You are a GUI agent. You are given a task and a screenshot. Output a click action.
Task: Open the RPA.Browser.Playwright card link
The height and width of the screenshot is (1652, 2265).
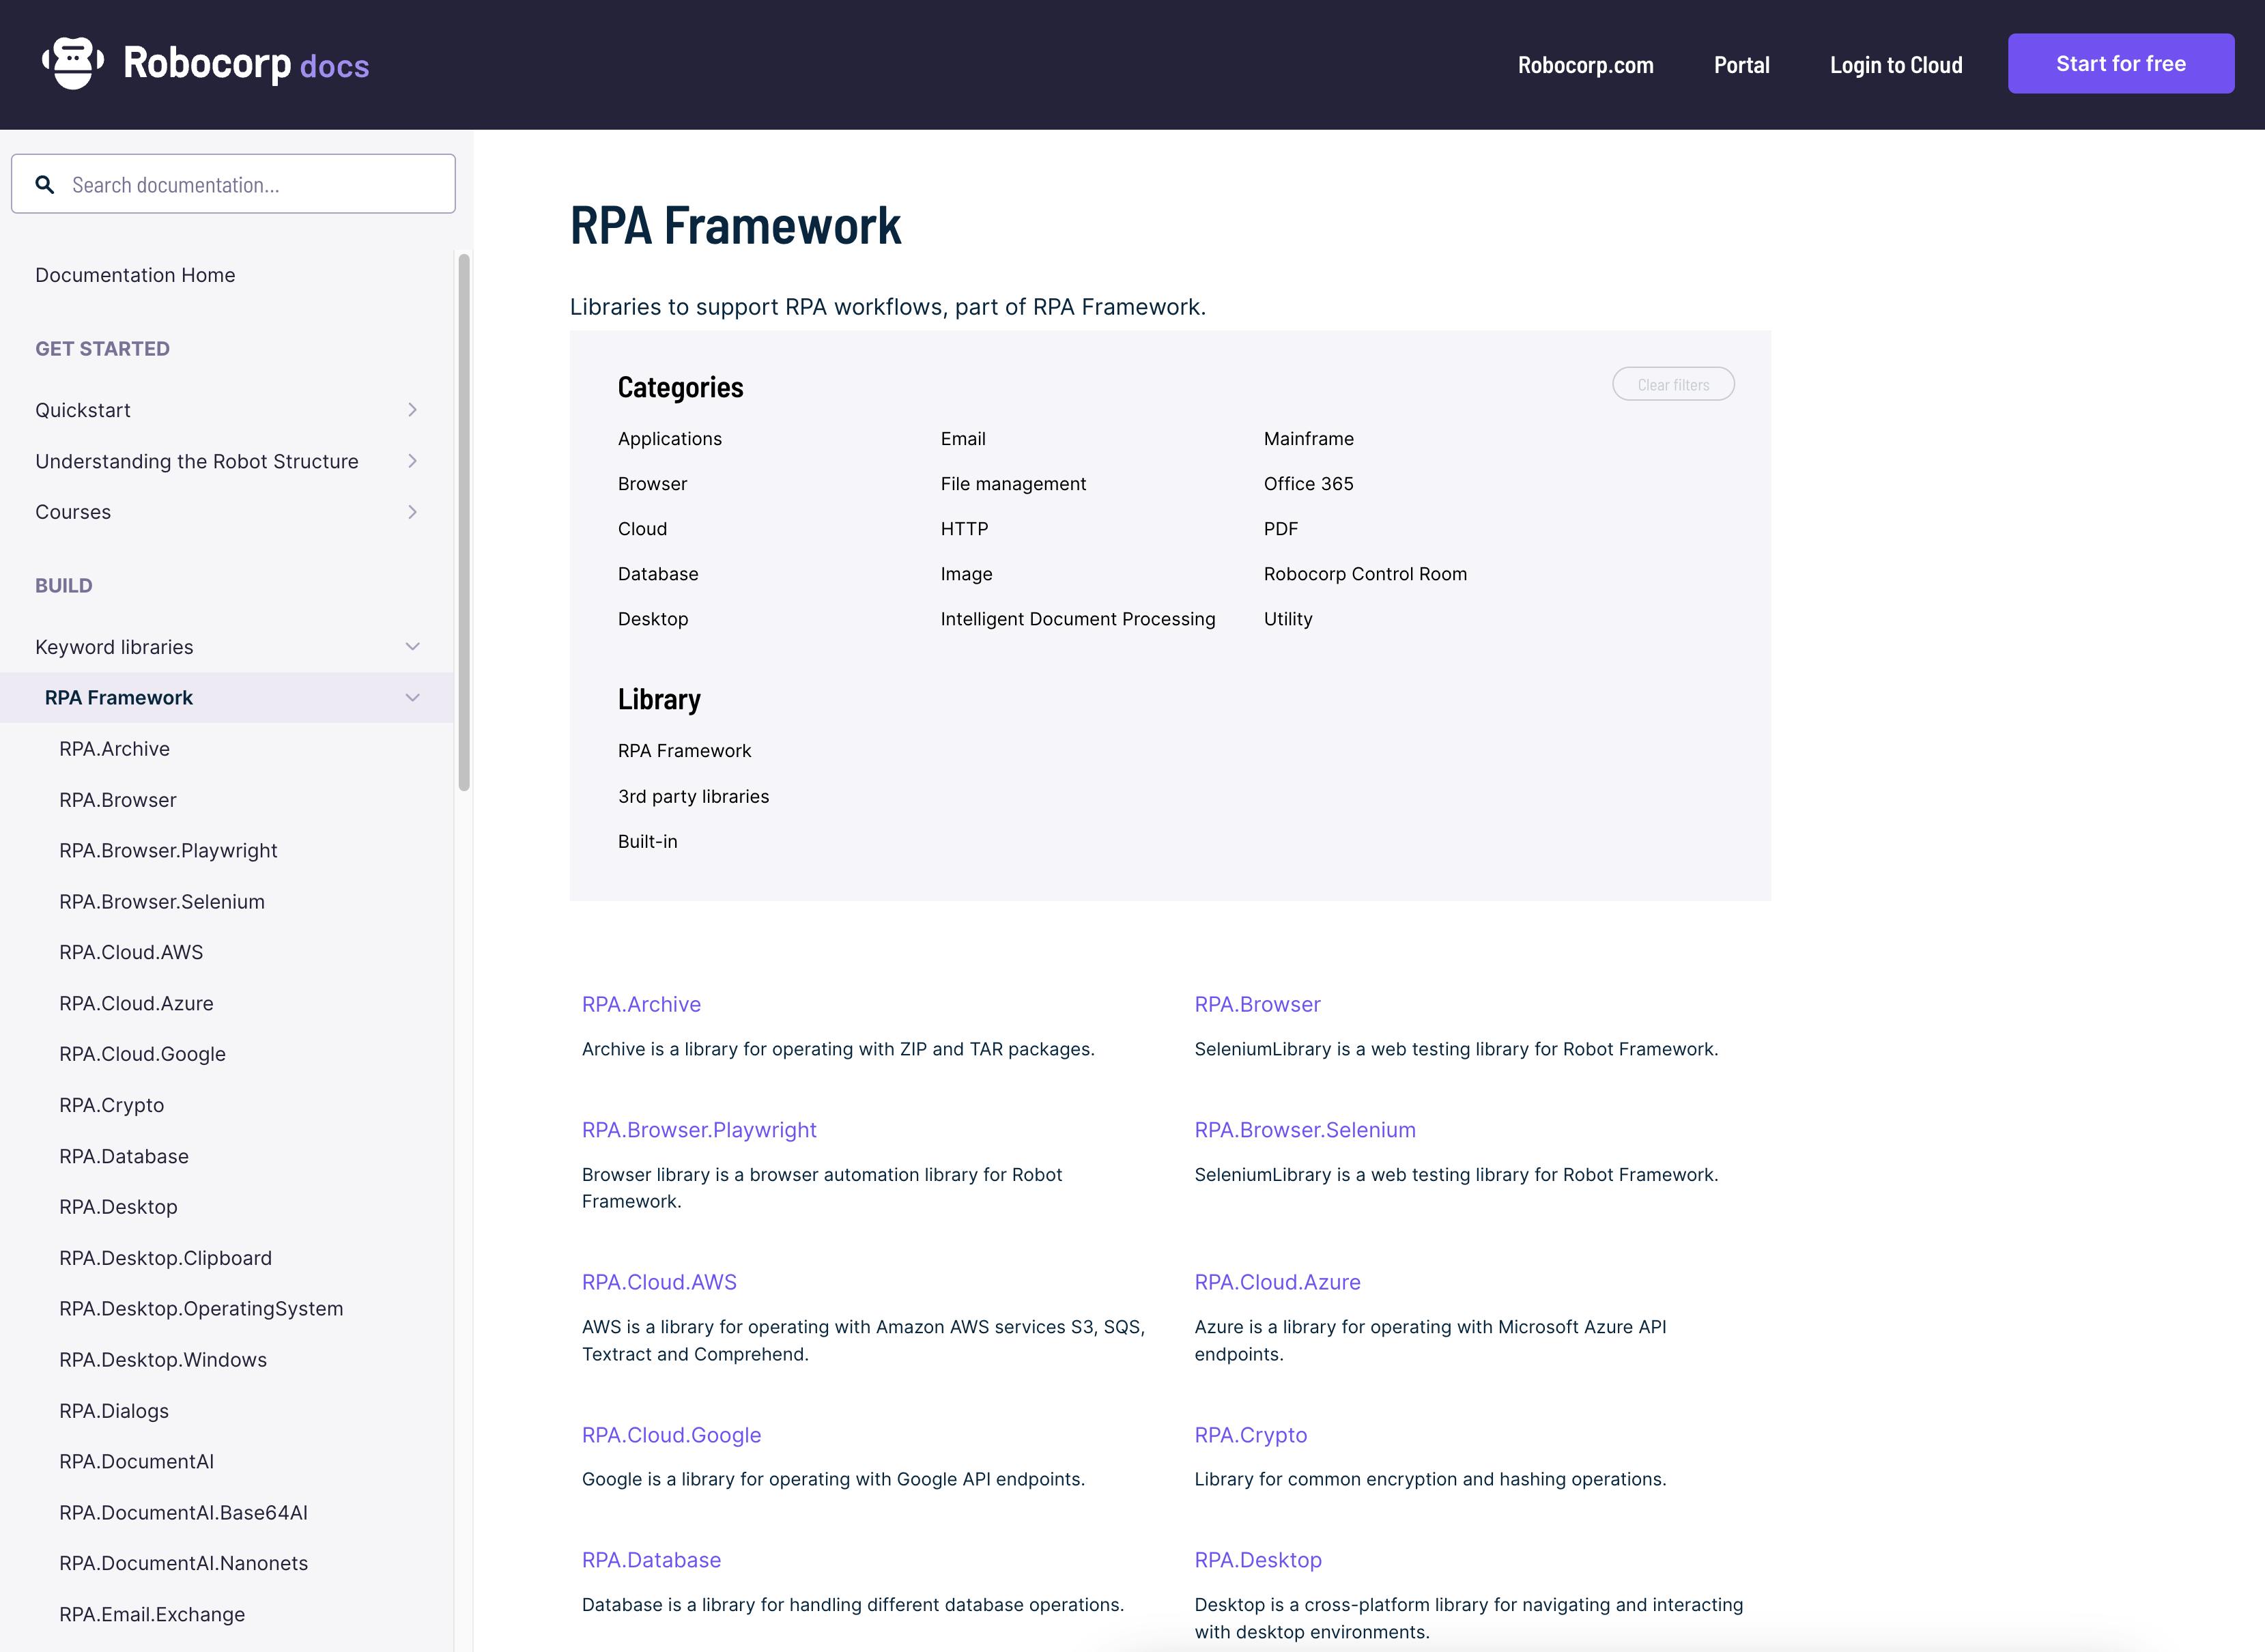pos(699,1130)
